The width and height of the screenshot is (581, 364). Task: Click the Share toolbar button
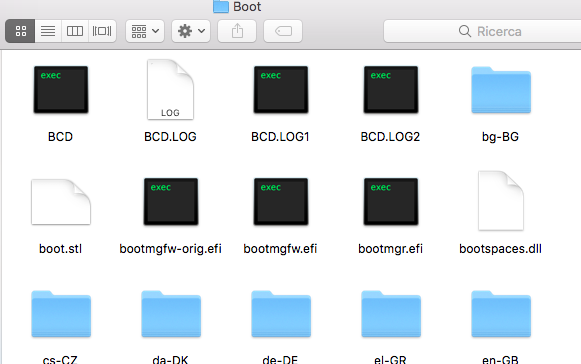pos(237,31)
